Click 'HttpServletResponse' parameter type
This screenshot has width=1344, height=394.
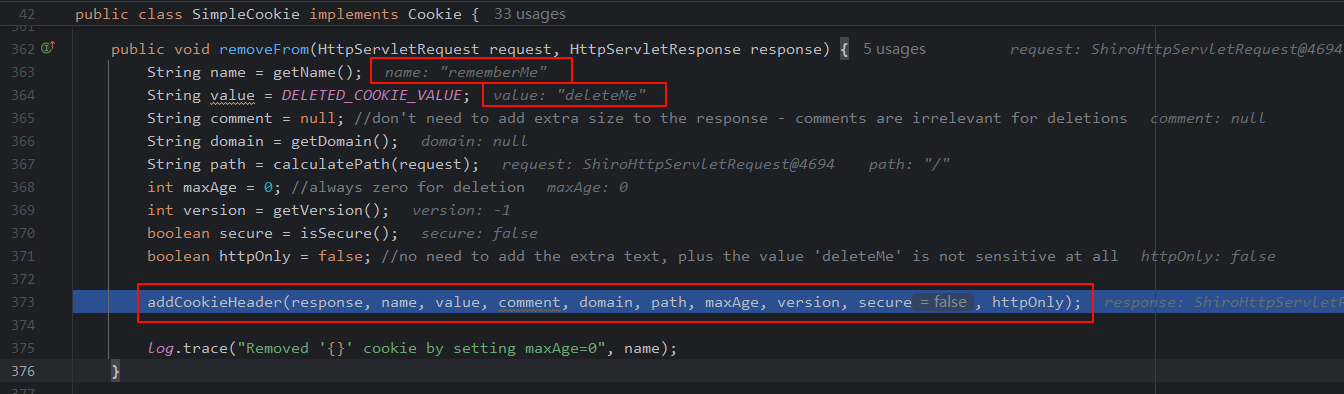(656, 49)
